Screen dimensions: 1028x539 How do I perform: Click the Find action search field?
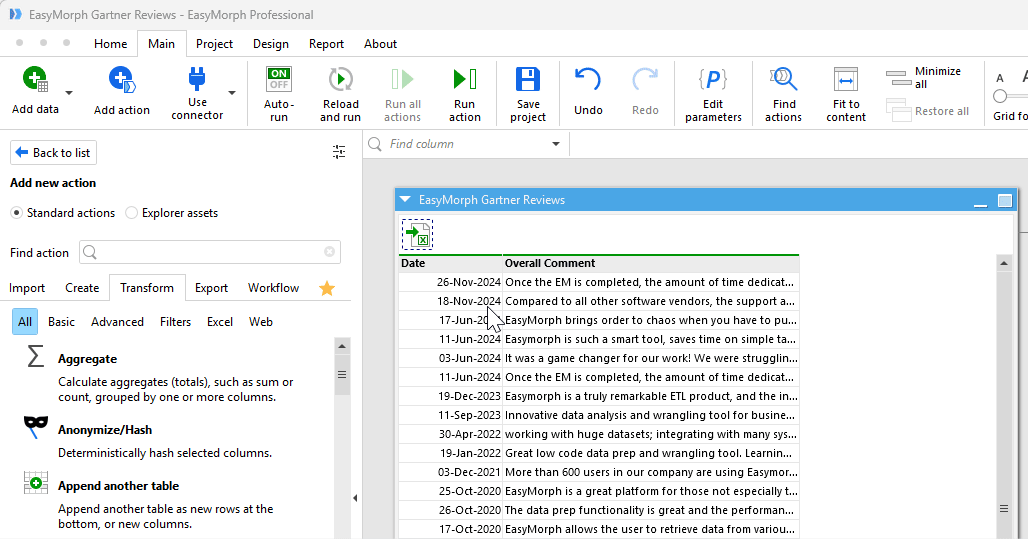pyautogui.click(x=209, y=252)
